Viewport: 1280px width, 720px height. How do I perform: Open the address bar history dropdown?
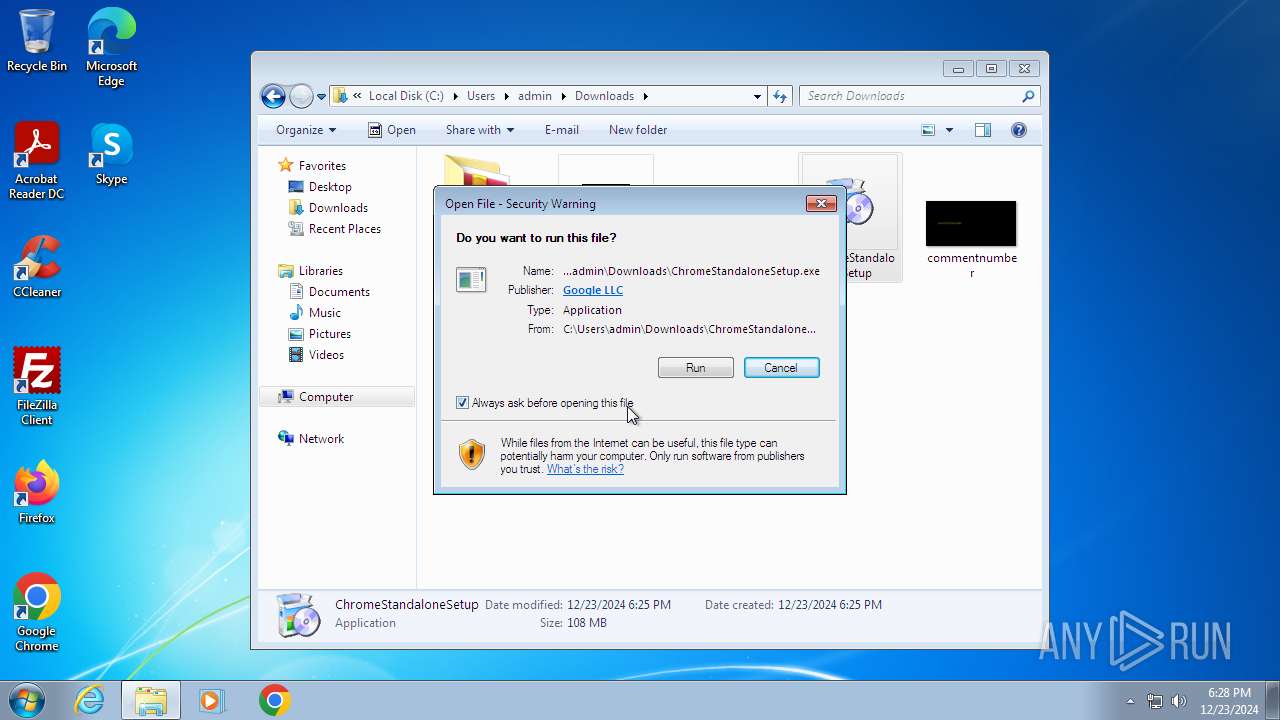[x=757, y=96]
